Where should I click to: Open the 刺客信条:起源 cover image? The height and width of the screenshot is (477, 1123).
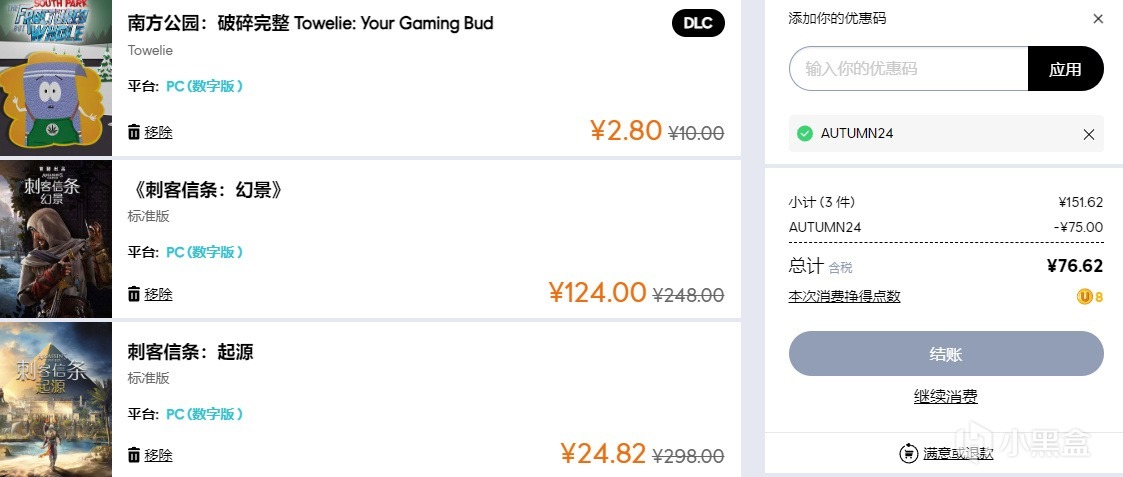56,400
